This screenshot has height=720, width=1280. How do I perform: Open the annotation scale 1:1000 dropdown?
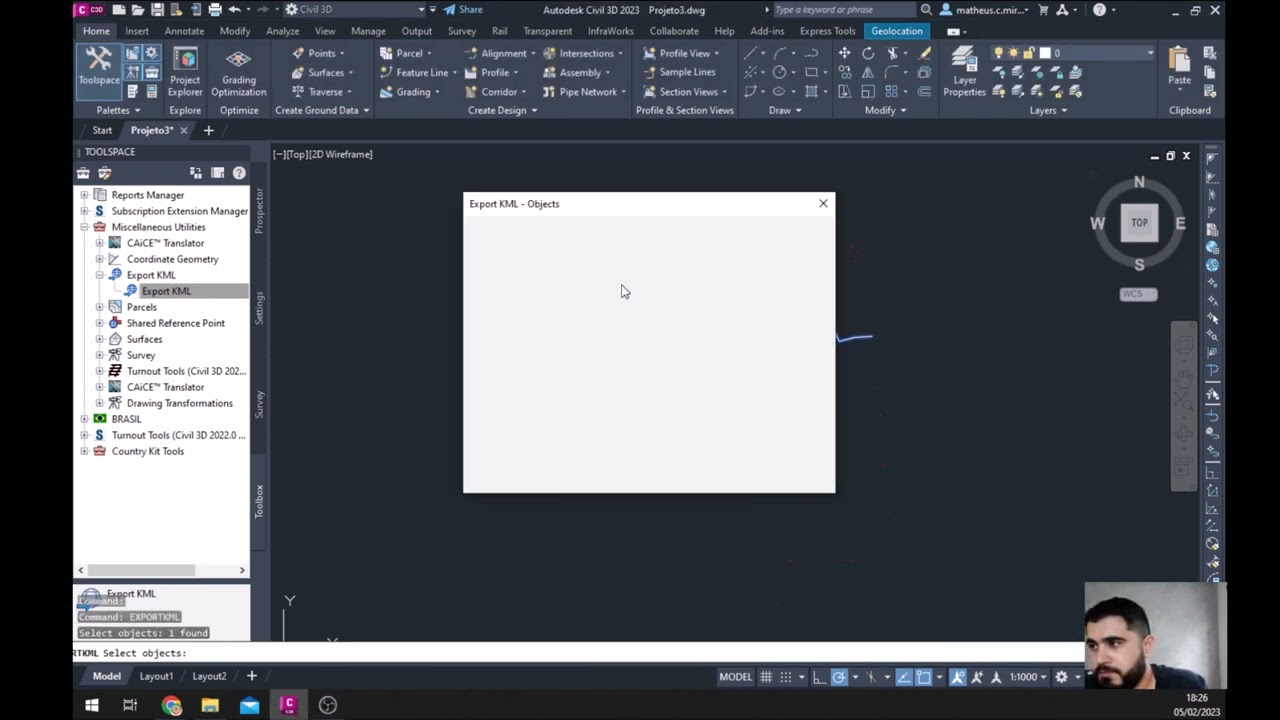coord(1029,677)
